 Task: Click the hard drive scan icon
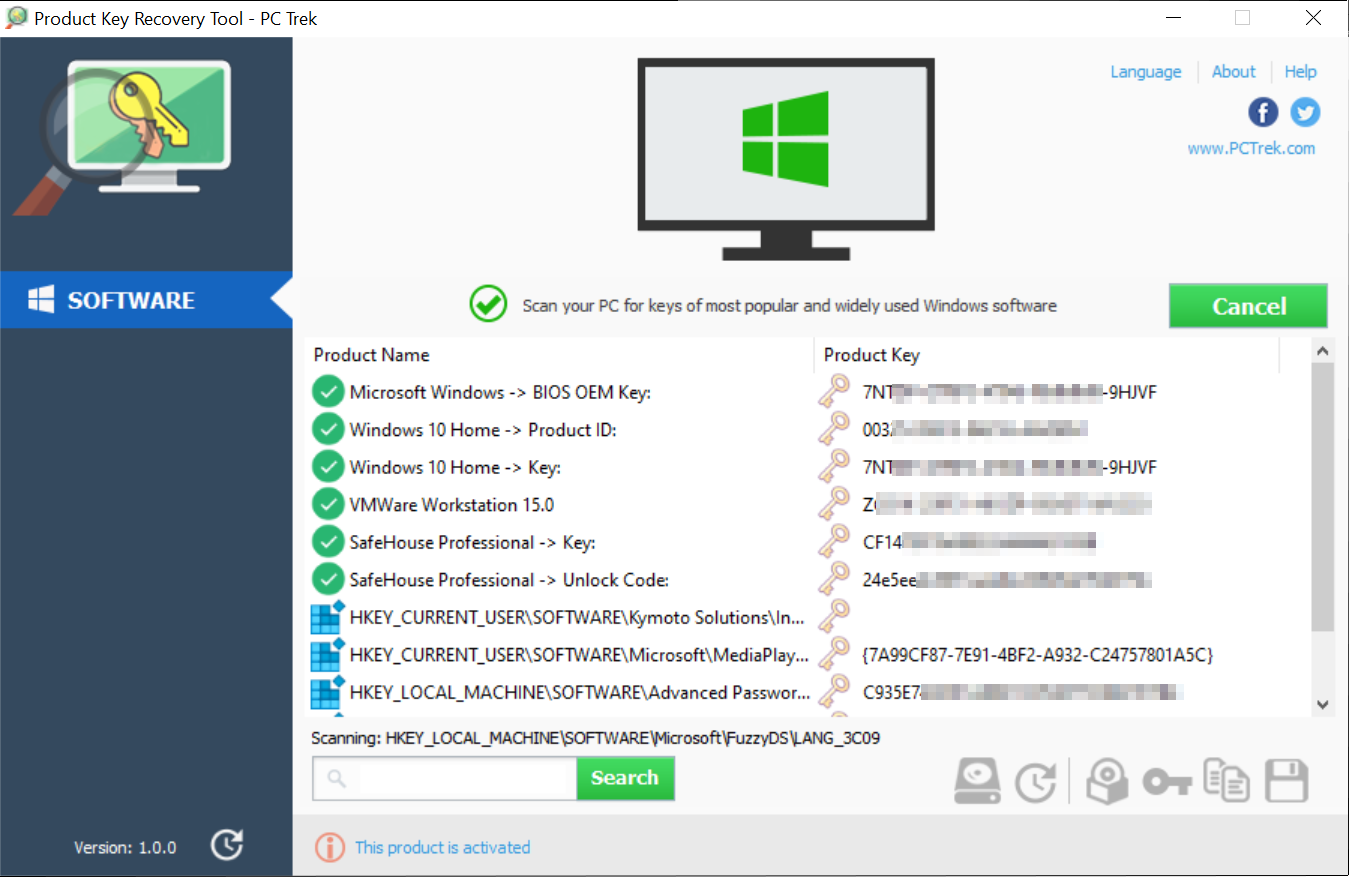[977, 781]
